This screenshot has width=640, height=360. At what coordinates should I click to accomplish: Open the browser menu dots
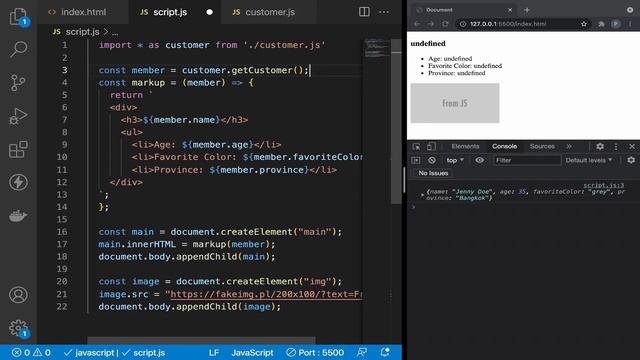pos(630,24)
